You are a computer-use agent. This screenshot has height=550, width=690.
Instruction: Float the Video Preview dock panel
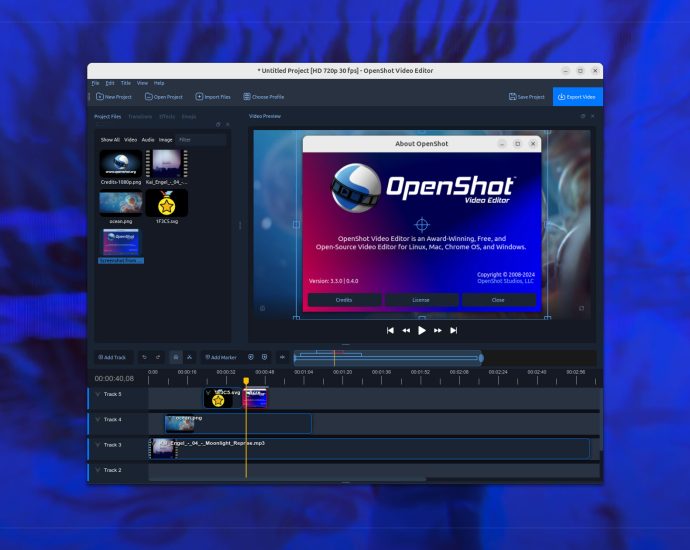coord(583,116)
